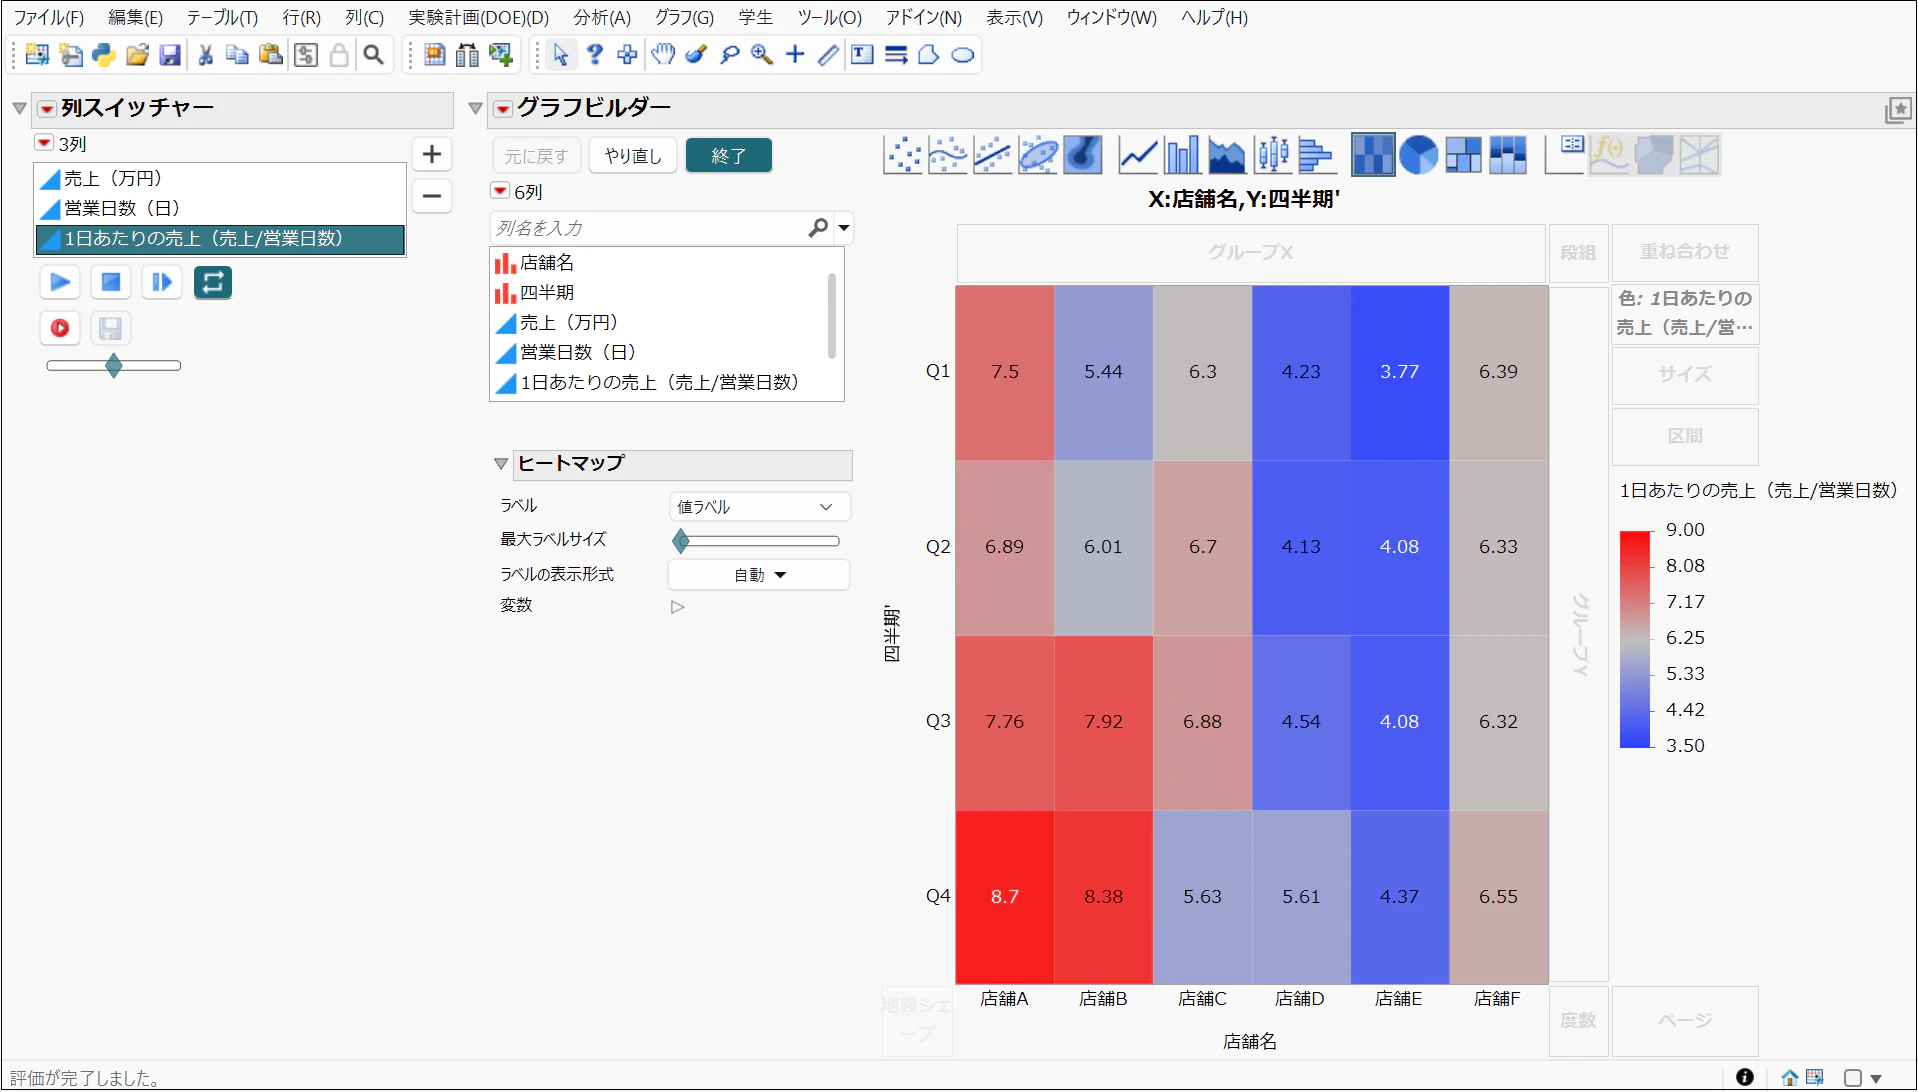Choose the Smoother graph element icon

948,155
